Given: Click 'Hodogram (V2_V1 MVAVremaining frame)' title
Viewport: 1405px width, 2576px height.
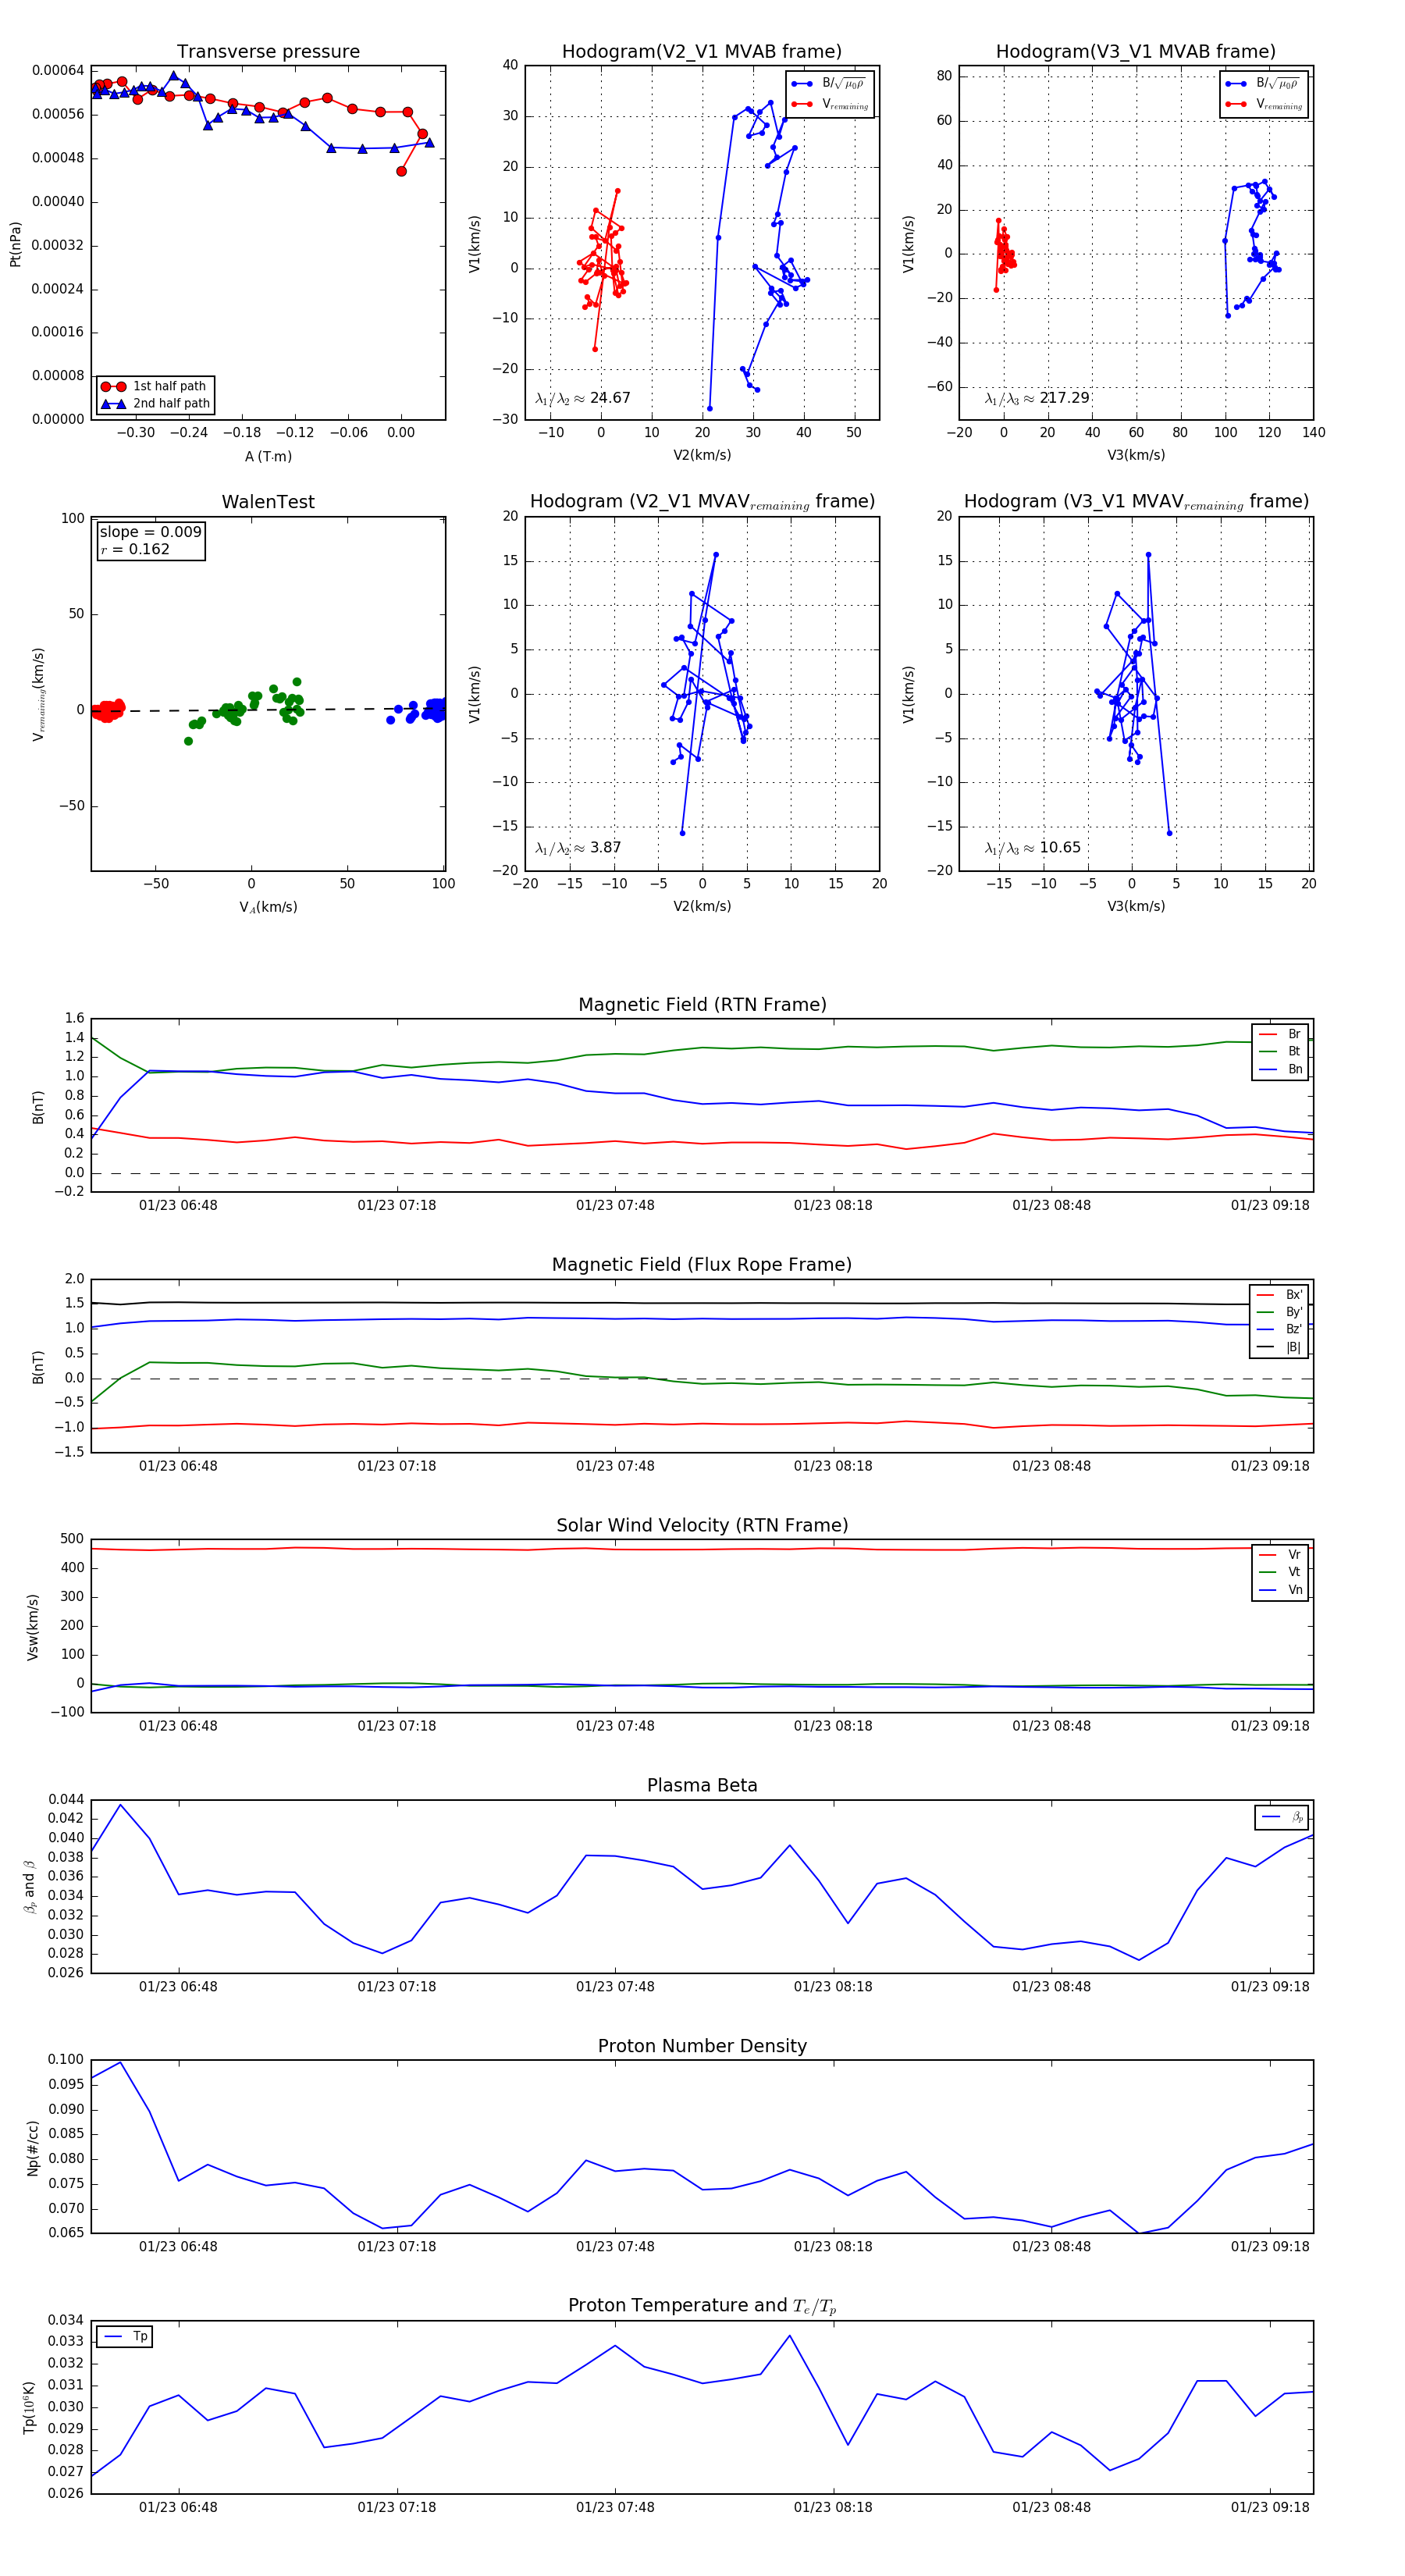Looking at the screenshot, I should click(702, 502).
